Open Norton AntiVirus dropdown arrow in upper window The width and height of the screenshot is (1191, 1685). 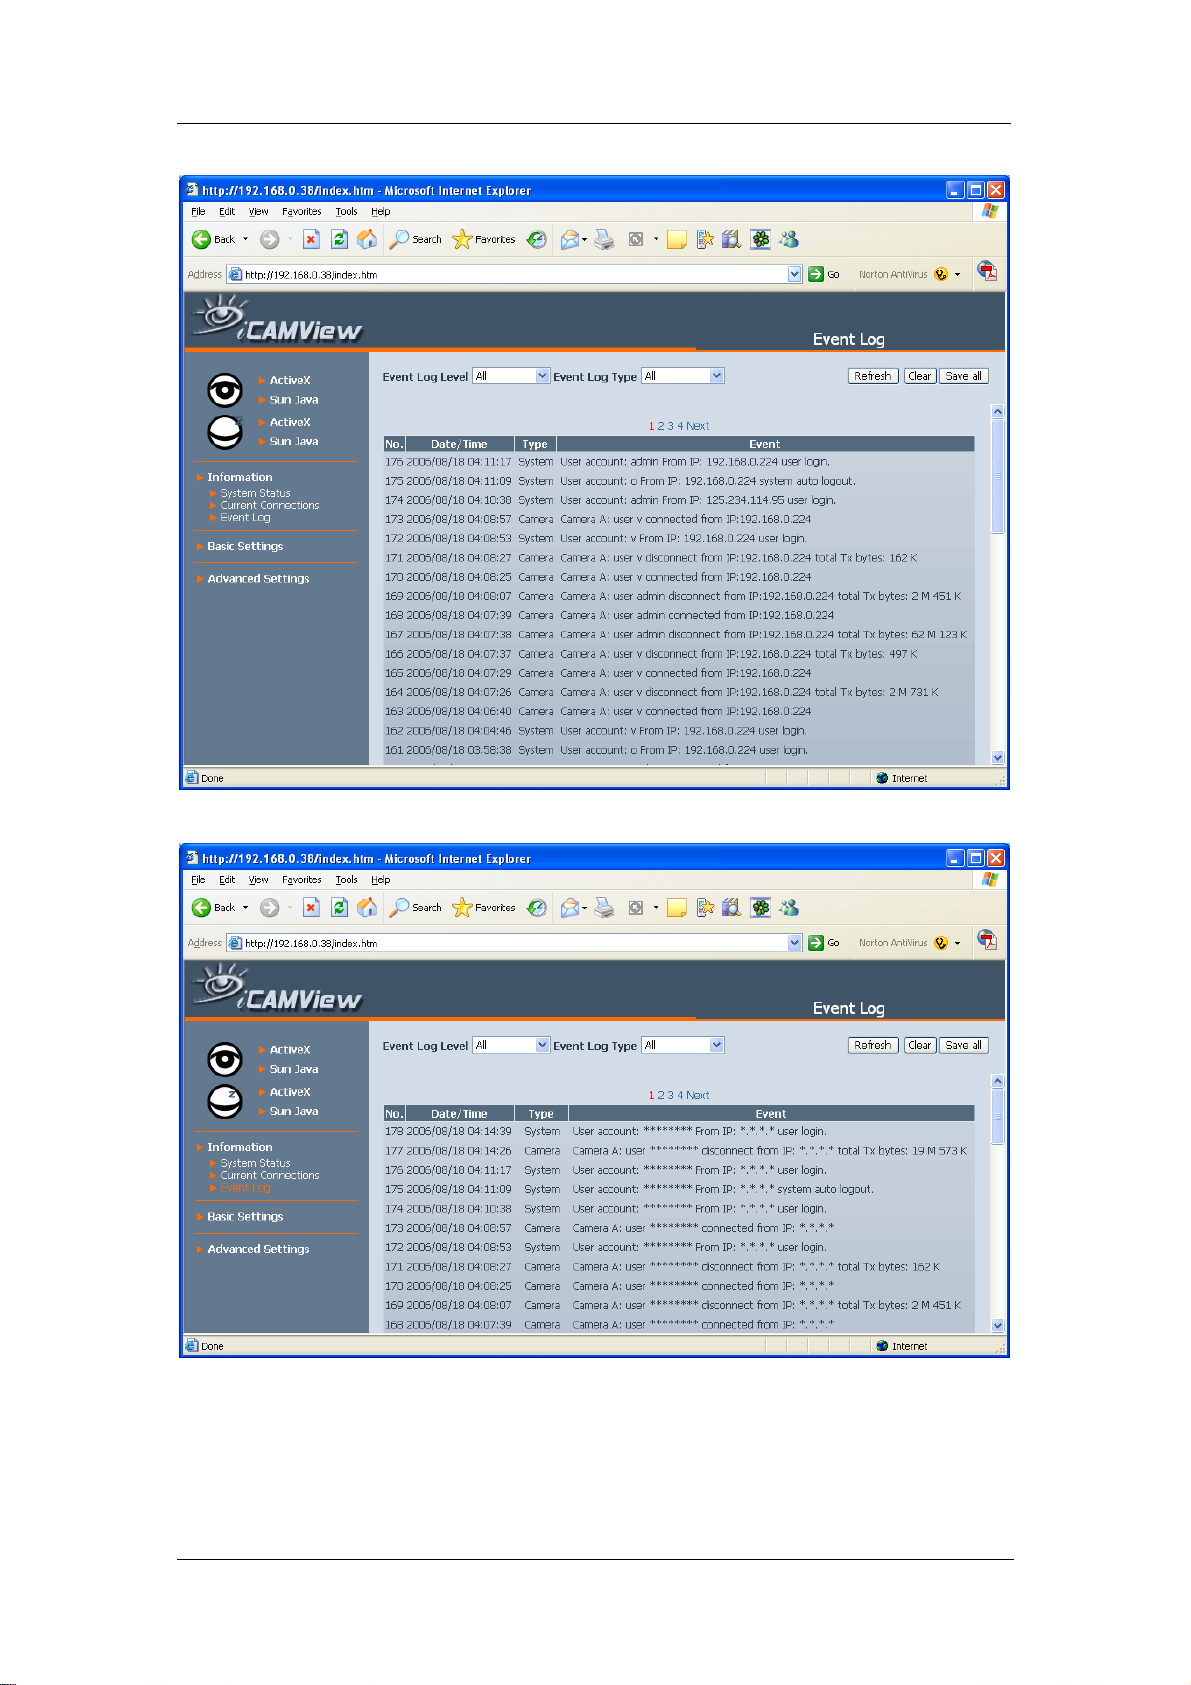pyautogui.click(x=957, y=274)
